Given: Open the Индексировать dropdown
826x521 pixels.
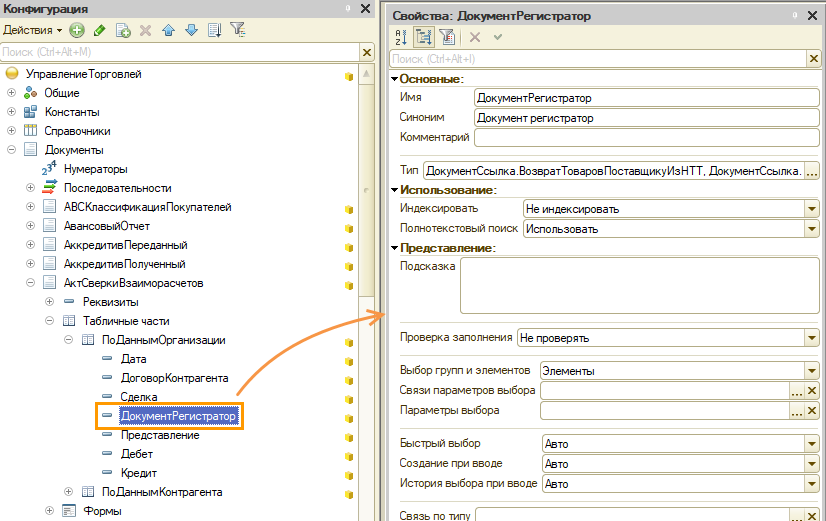Looking at the screenshot, I should point(812,209).
